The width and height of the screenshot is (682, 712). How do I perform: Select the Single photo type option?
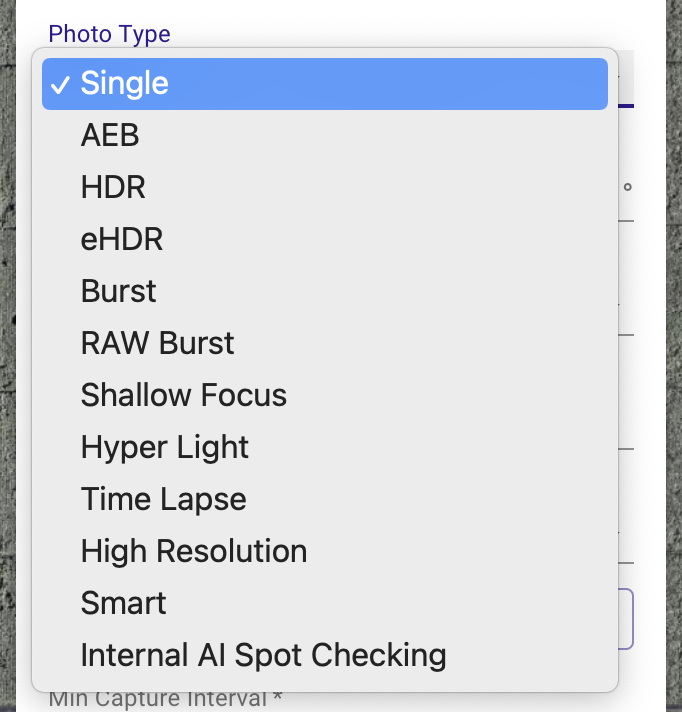(325, 84)
